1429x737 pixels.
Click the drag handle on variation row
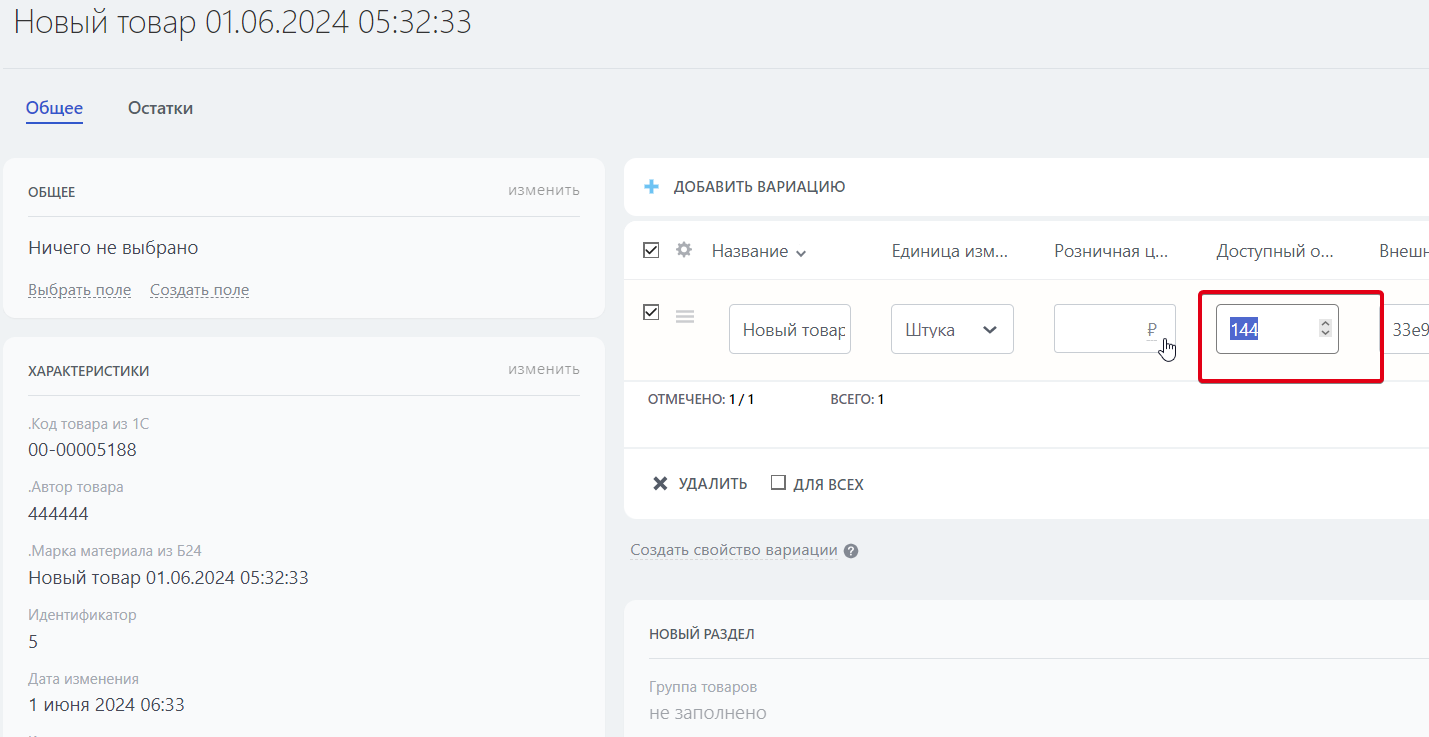685,316
